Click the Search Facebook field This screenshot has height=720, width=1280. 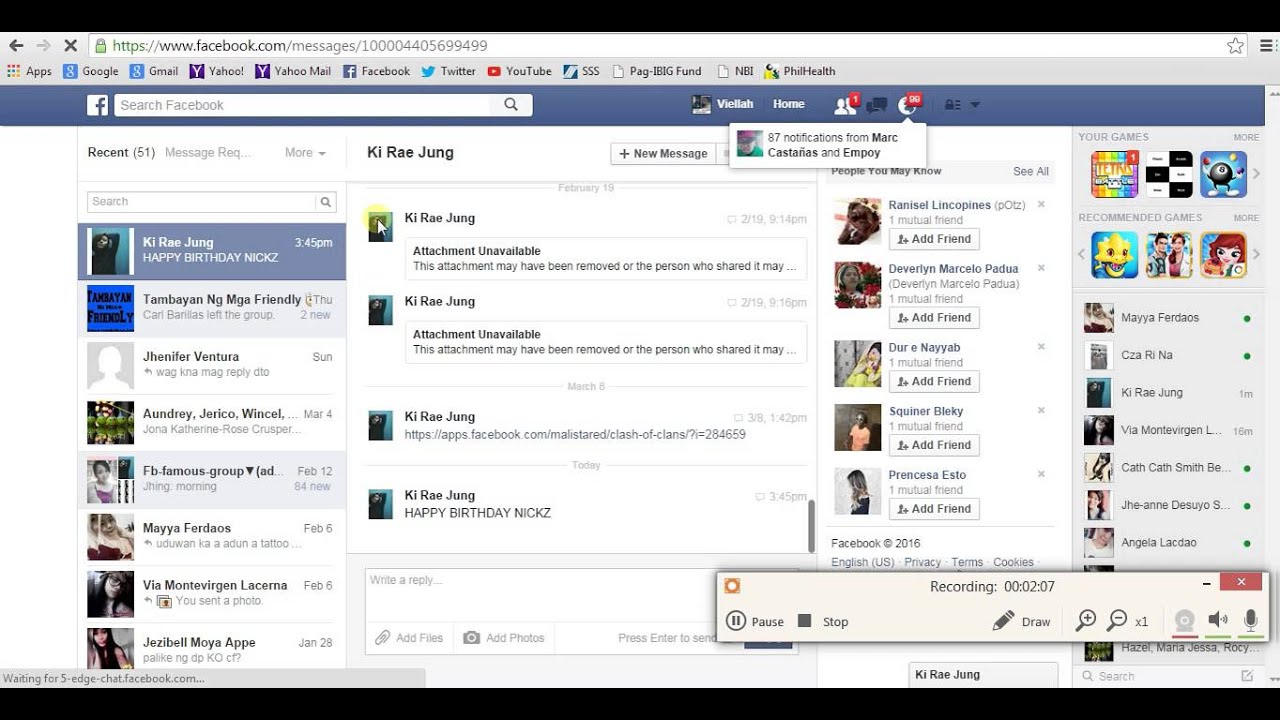(x=302, y=105)
